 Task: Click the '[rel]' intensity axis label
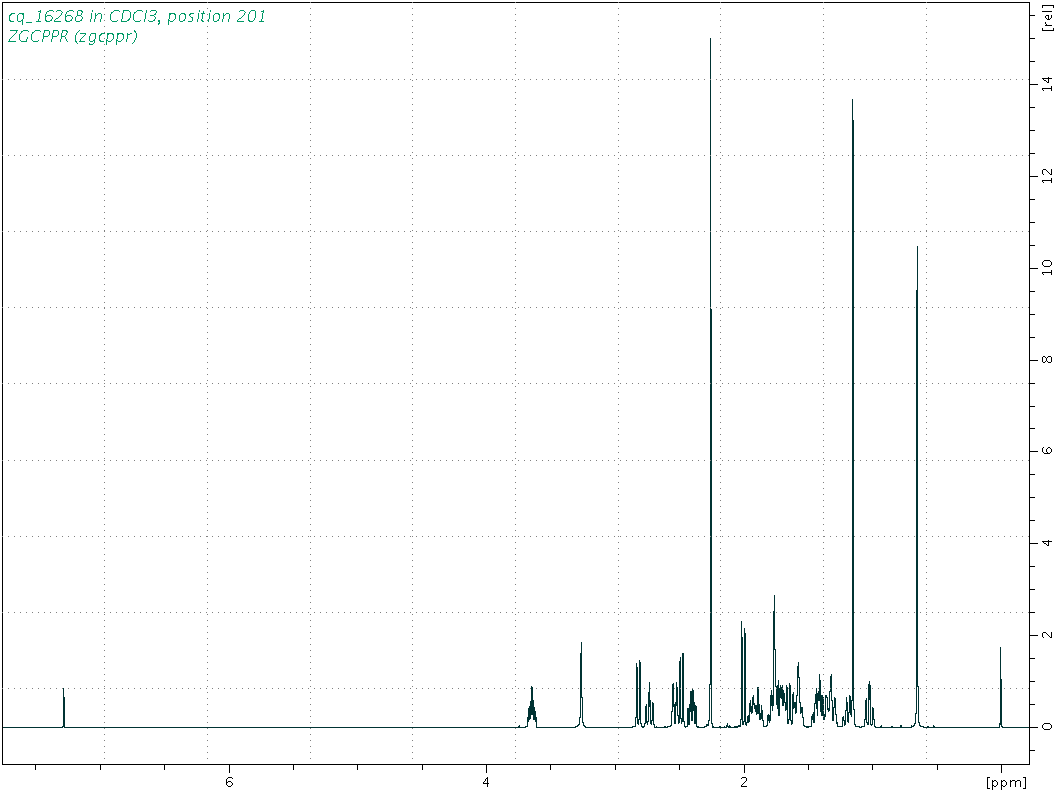[x=1048, y=20]
